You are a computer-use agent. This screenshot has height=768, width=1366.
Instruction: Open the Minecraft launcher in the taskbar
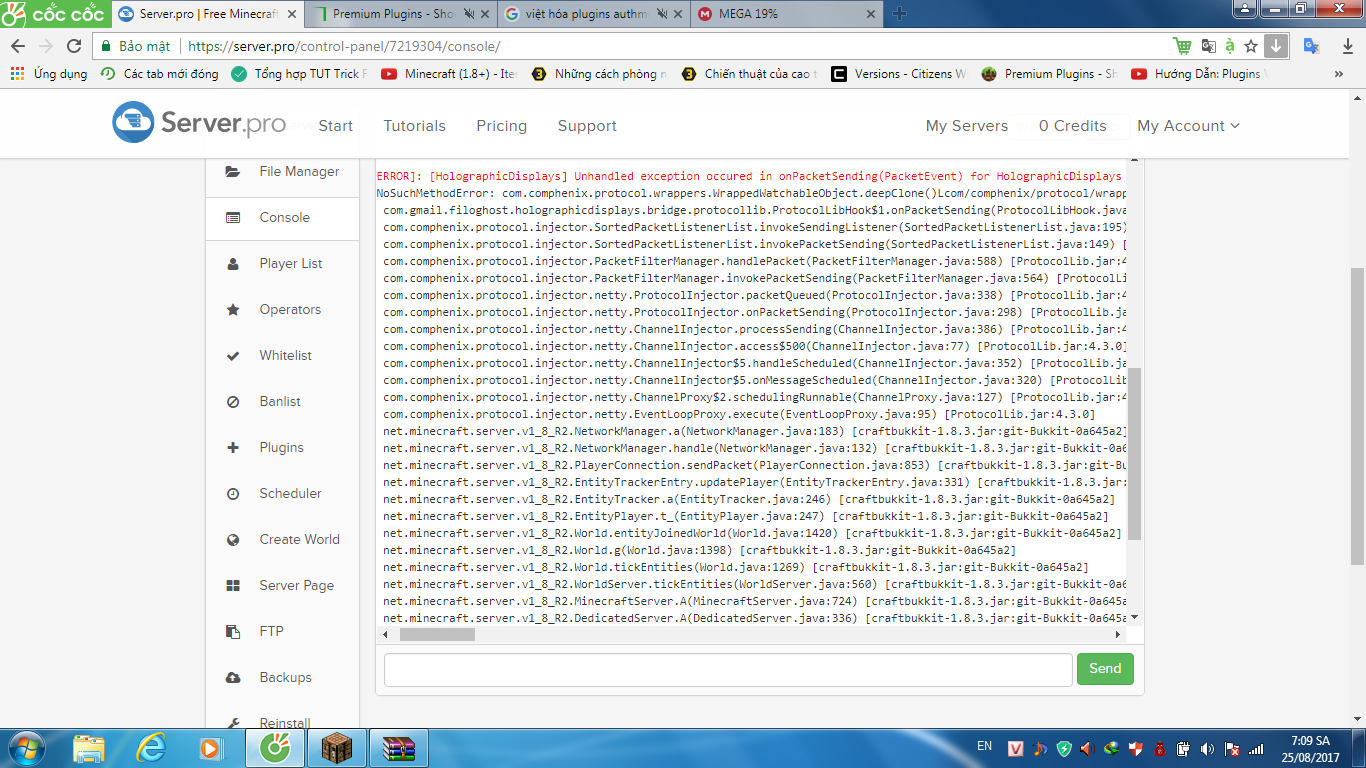337,747
